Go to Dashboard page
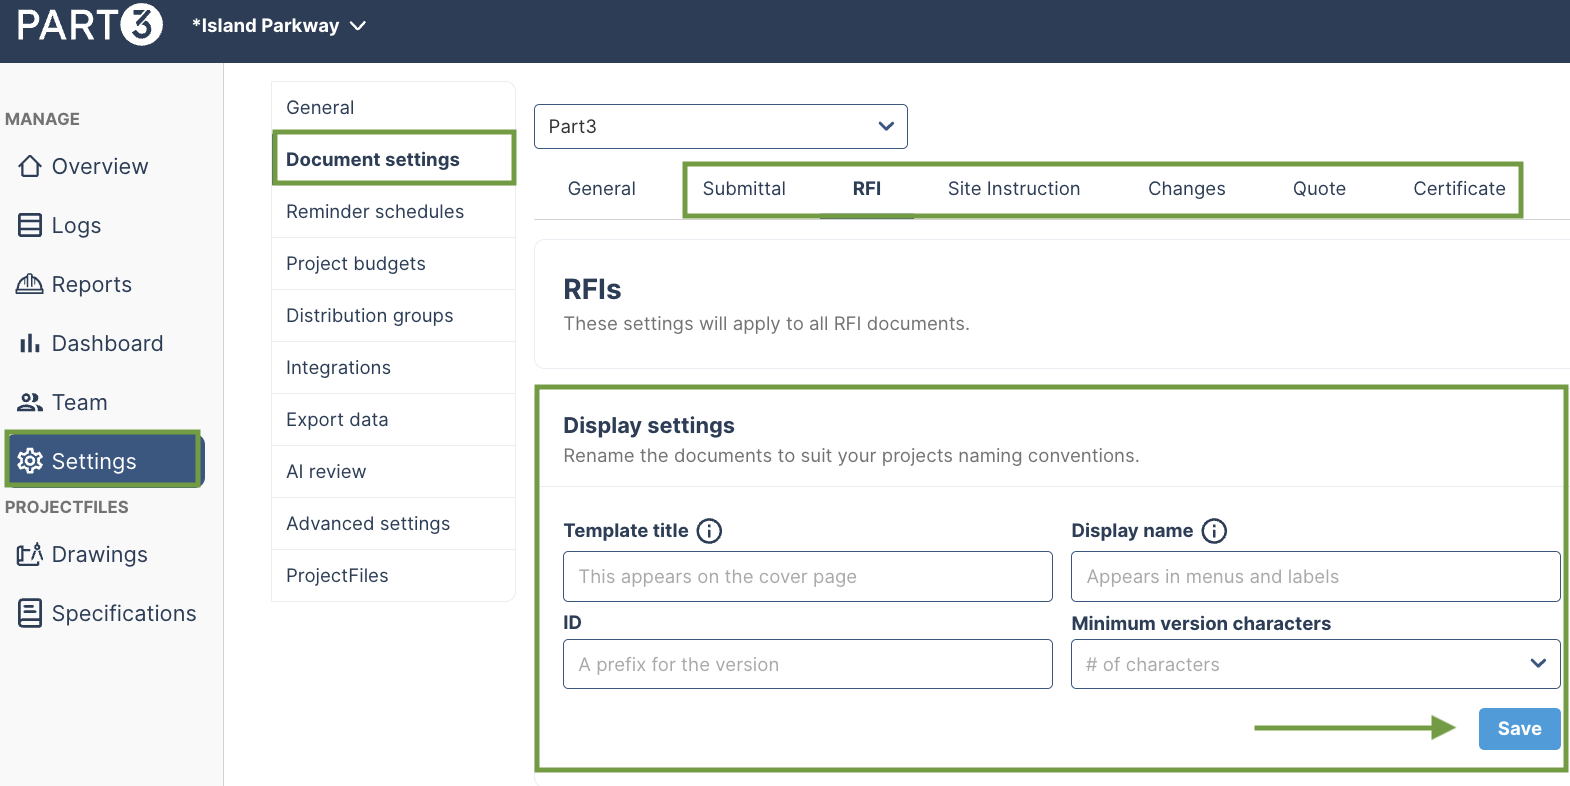This screenshot has width=1570, height=786. pyautogui.click(x=107, y=343)
